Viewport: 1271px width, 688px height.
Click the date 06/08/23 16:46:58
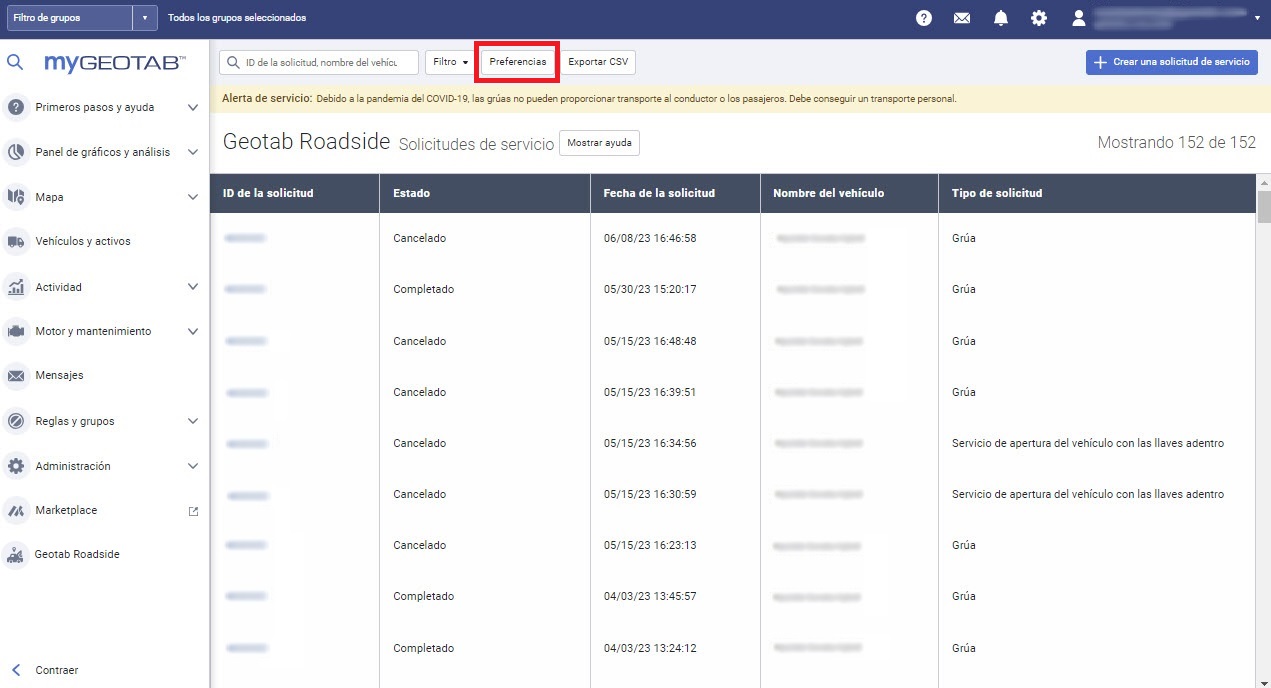point(650,238)
